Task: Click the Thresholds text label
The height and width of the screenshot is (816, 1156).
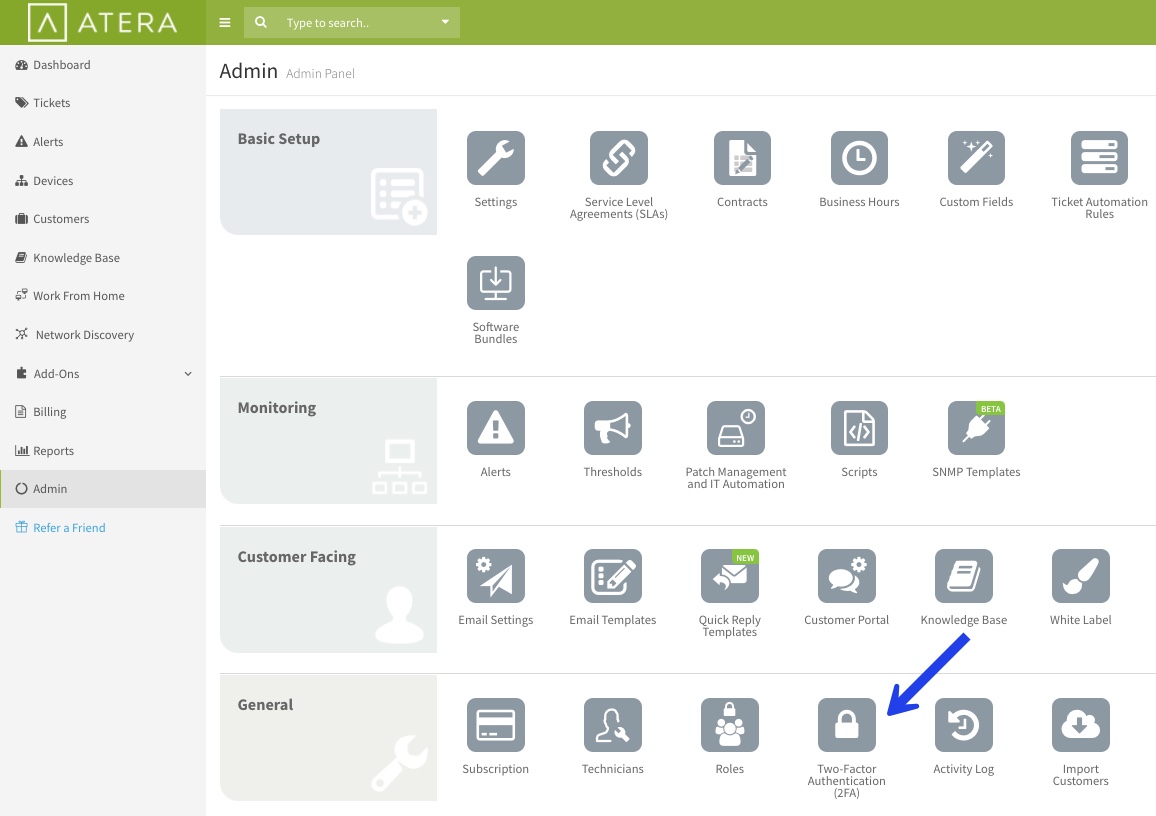Action: pyautogui.click(x=613, y=472)
